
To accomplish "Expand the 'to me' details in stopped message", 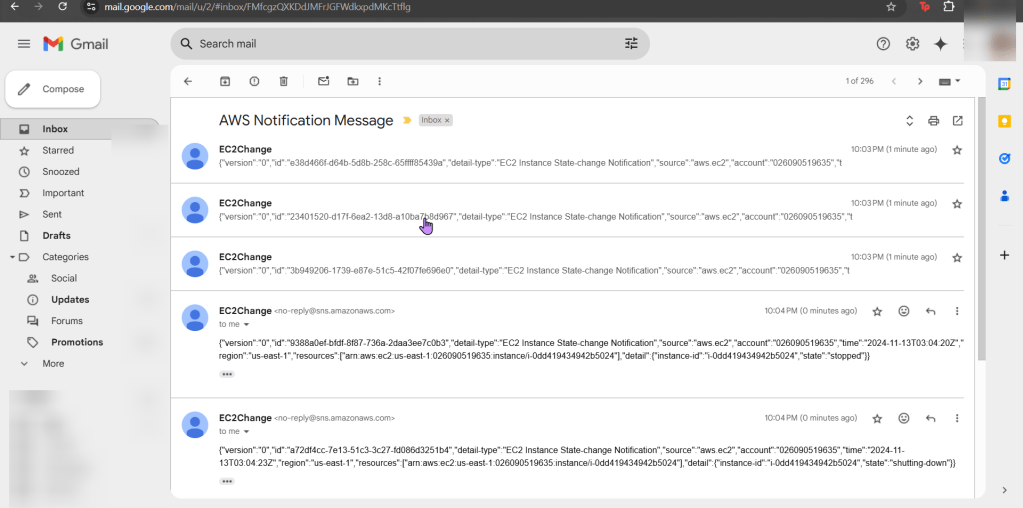I will pyautogui.click(x=246, y=325).
